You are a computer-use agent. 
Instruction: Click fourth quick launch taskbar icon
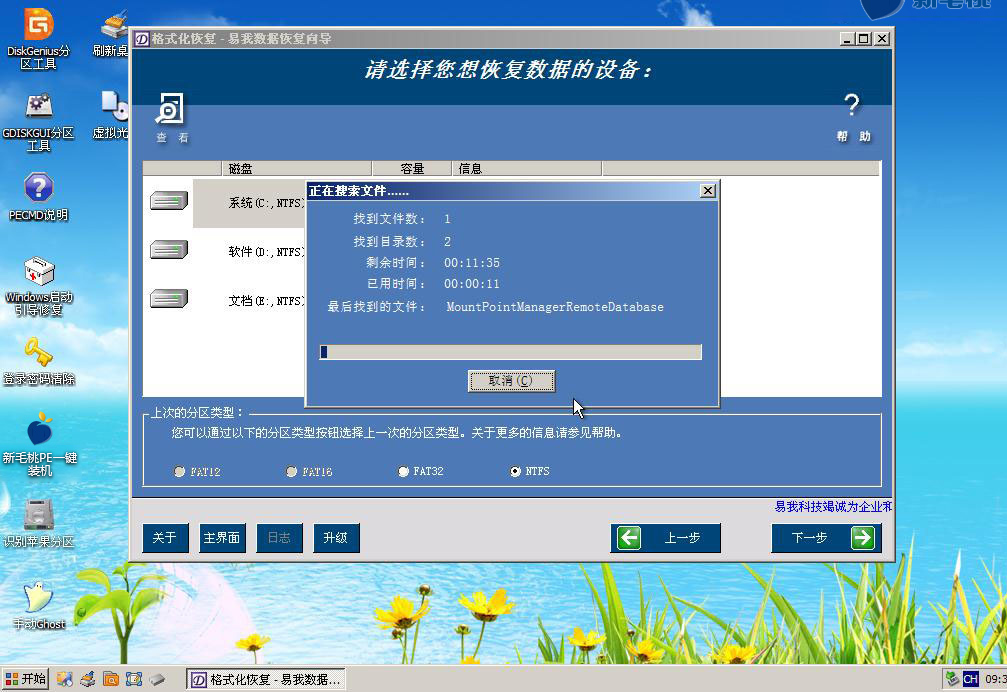pos(134,679)
